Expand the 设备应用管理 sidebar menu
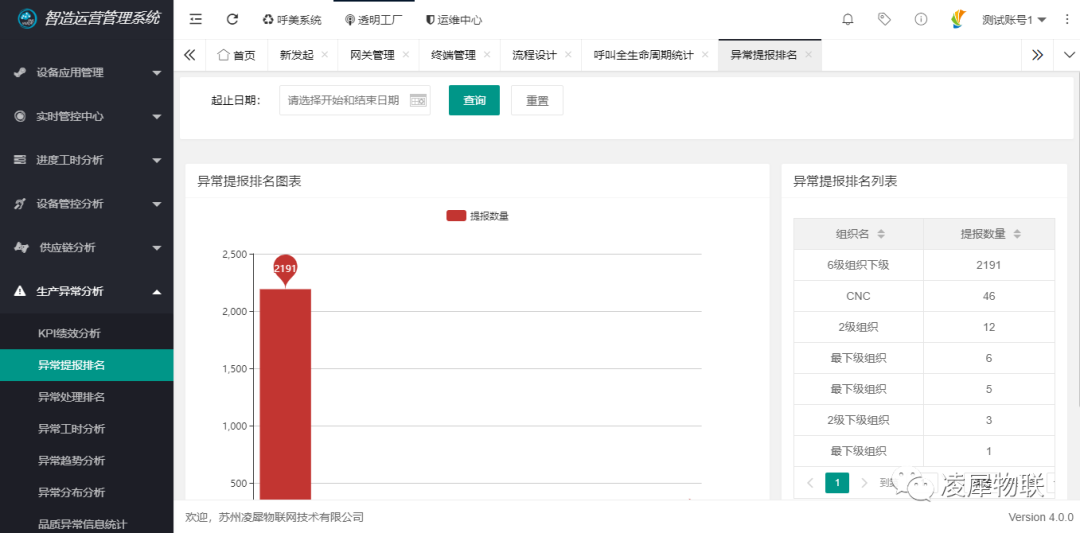Image resolution: width=1080 pixels, height=533 pixels. [x=86, y=72]
